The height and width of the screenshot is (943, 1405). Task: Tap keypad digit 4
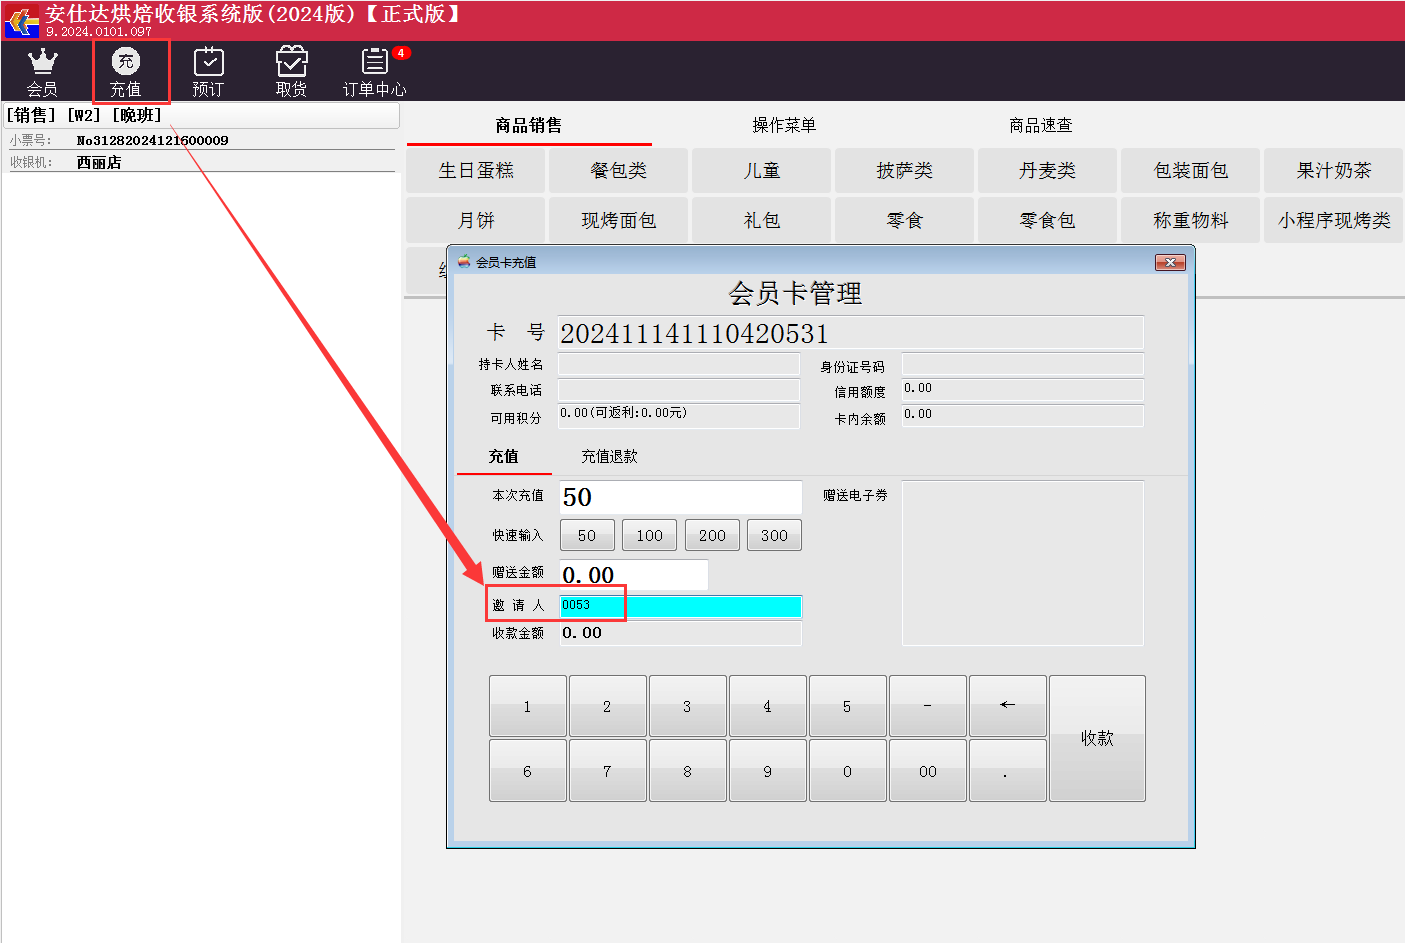[768, 706]
